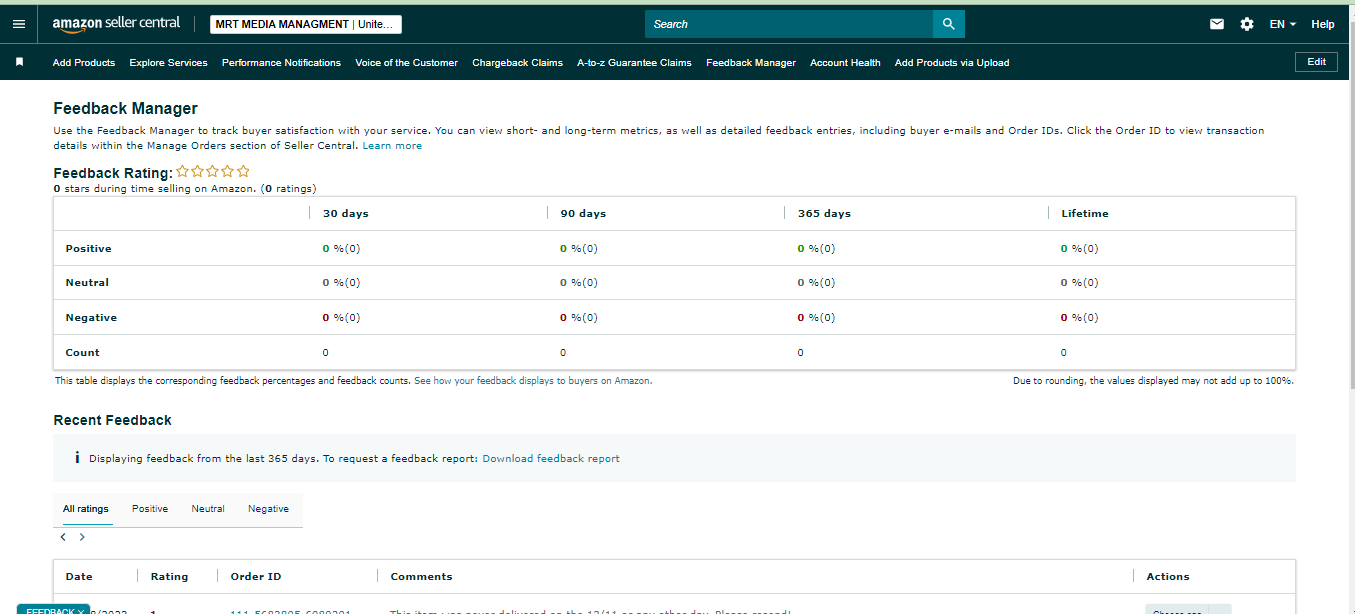Open Help in the top bar
This screenshot has height=614, width=1355.
(x=1323, y=24)
